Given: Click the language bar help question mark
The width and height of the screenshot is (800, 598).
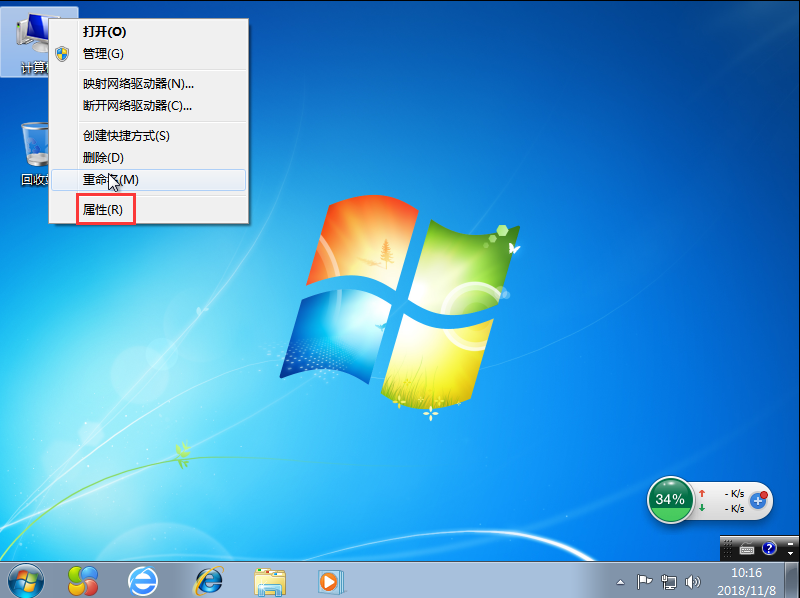Looking at the screenshot, I should [x=769, y=548].
